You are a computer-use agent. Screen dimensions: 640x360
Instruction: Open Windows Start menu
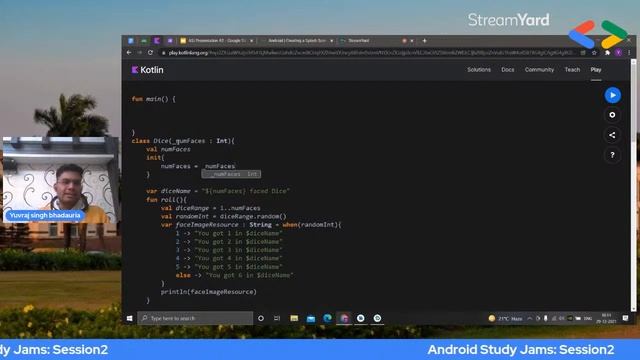[129, 318]
